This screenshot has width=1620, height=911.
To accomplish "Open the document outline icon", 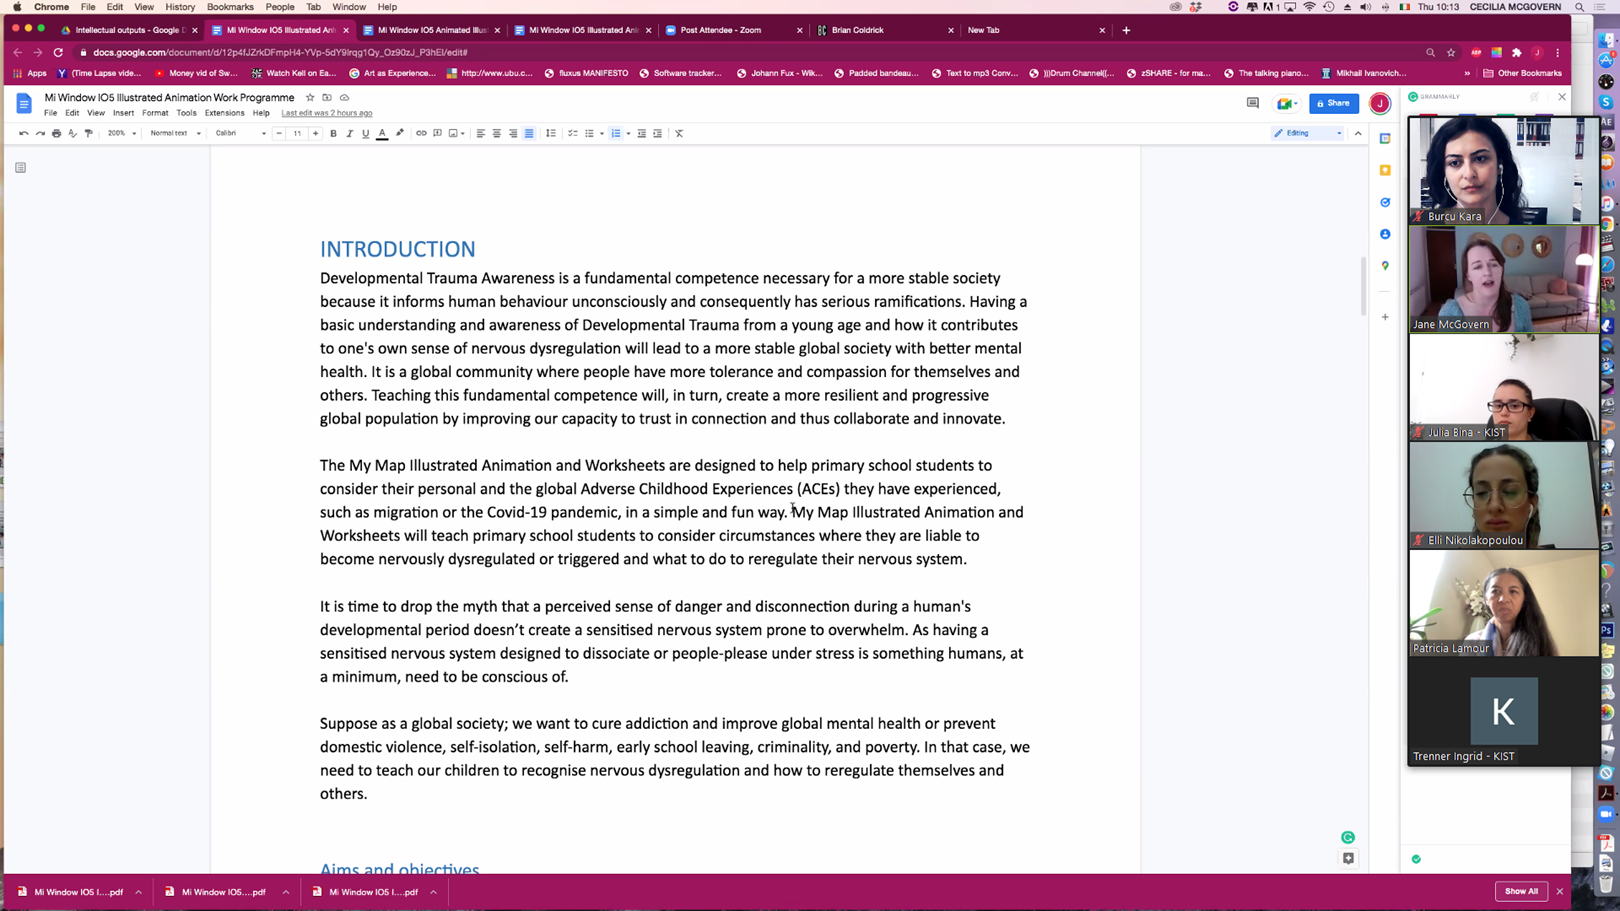I will point(20,168).
